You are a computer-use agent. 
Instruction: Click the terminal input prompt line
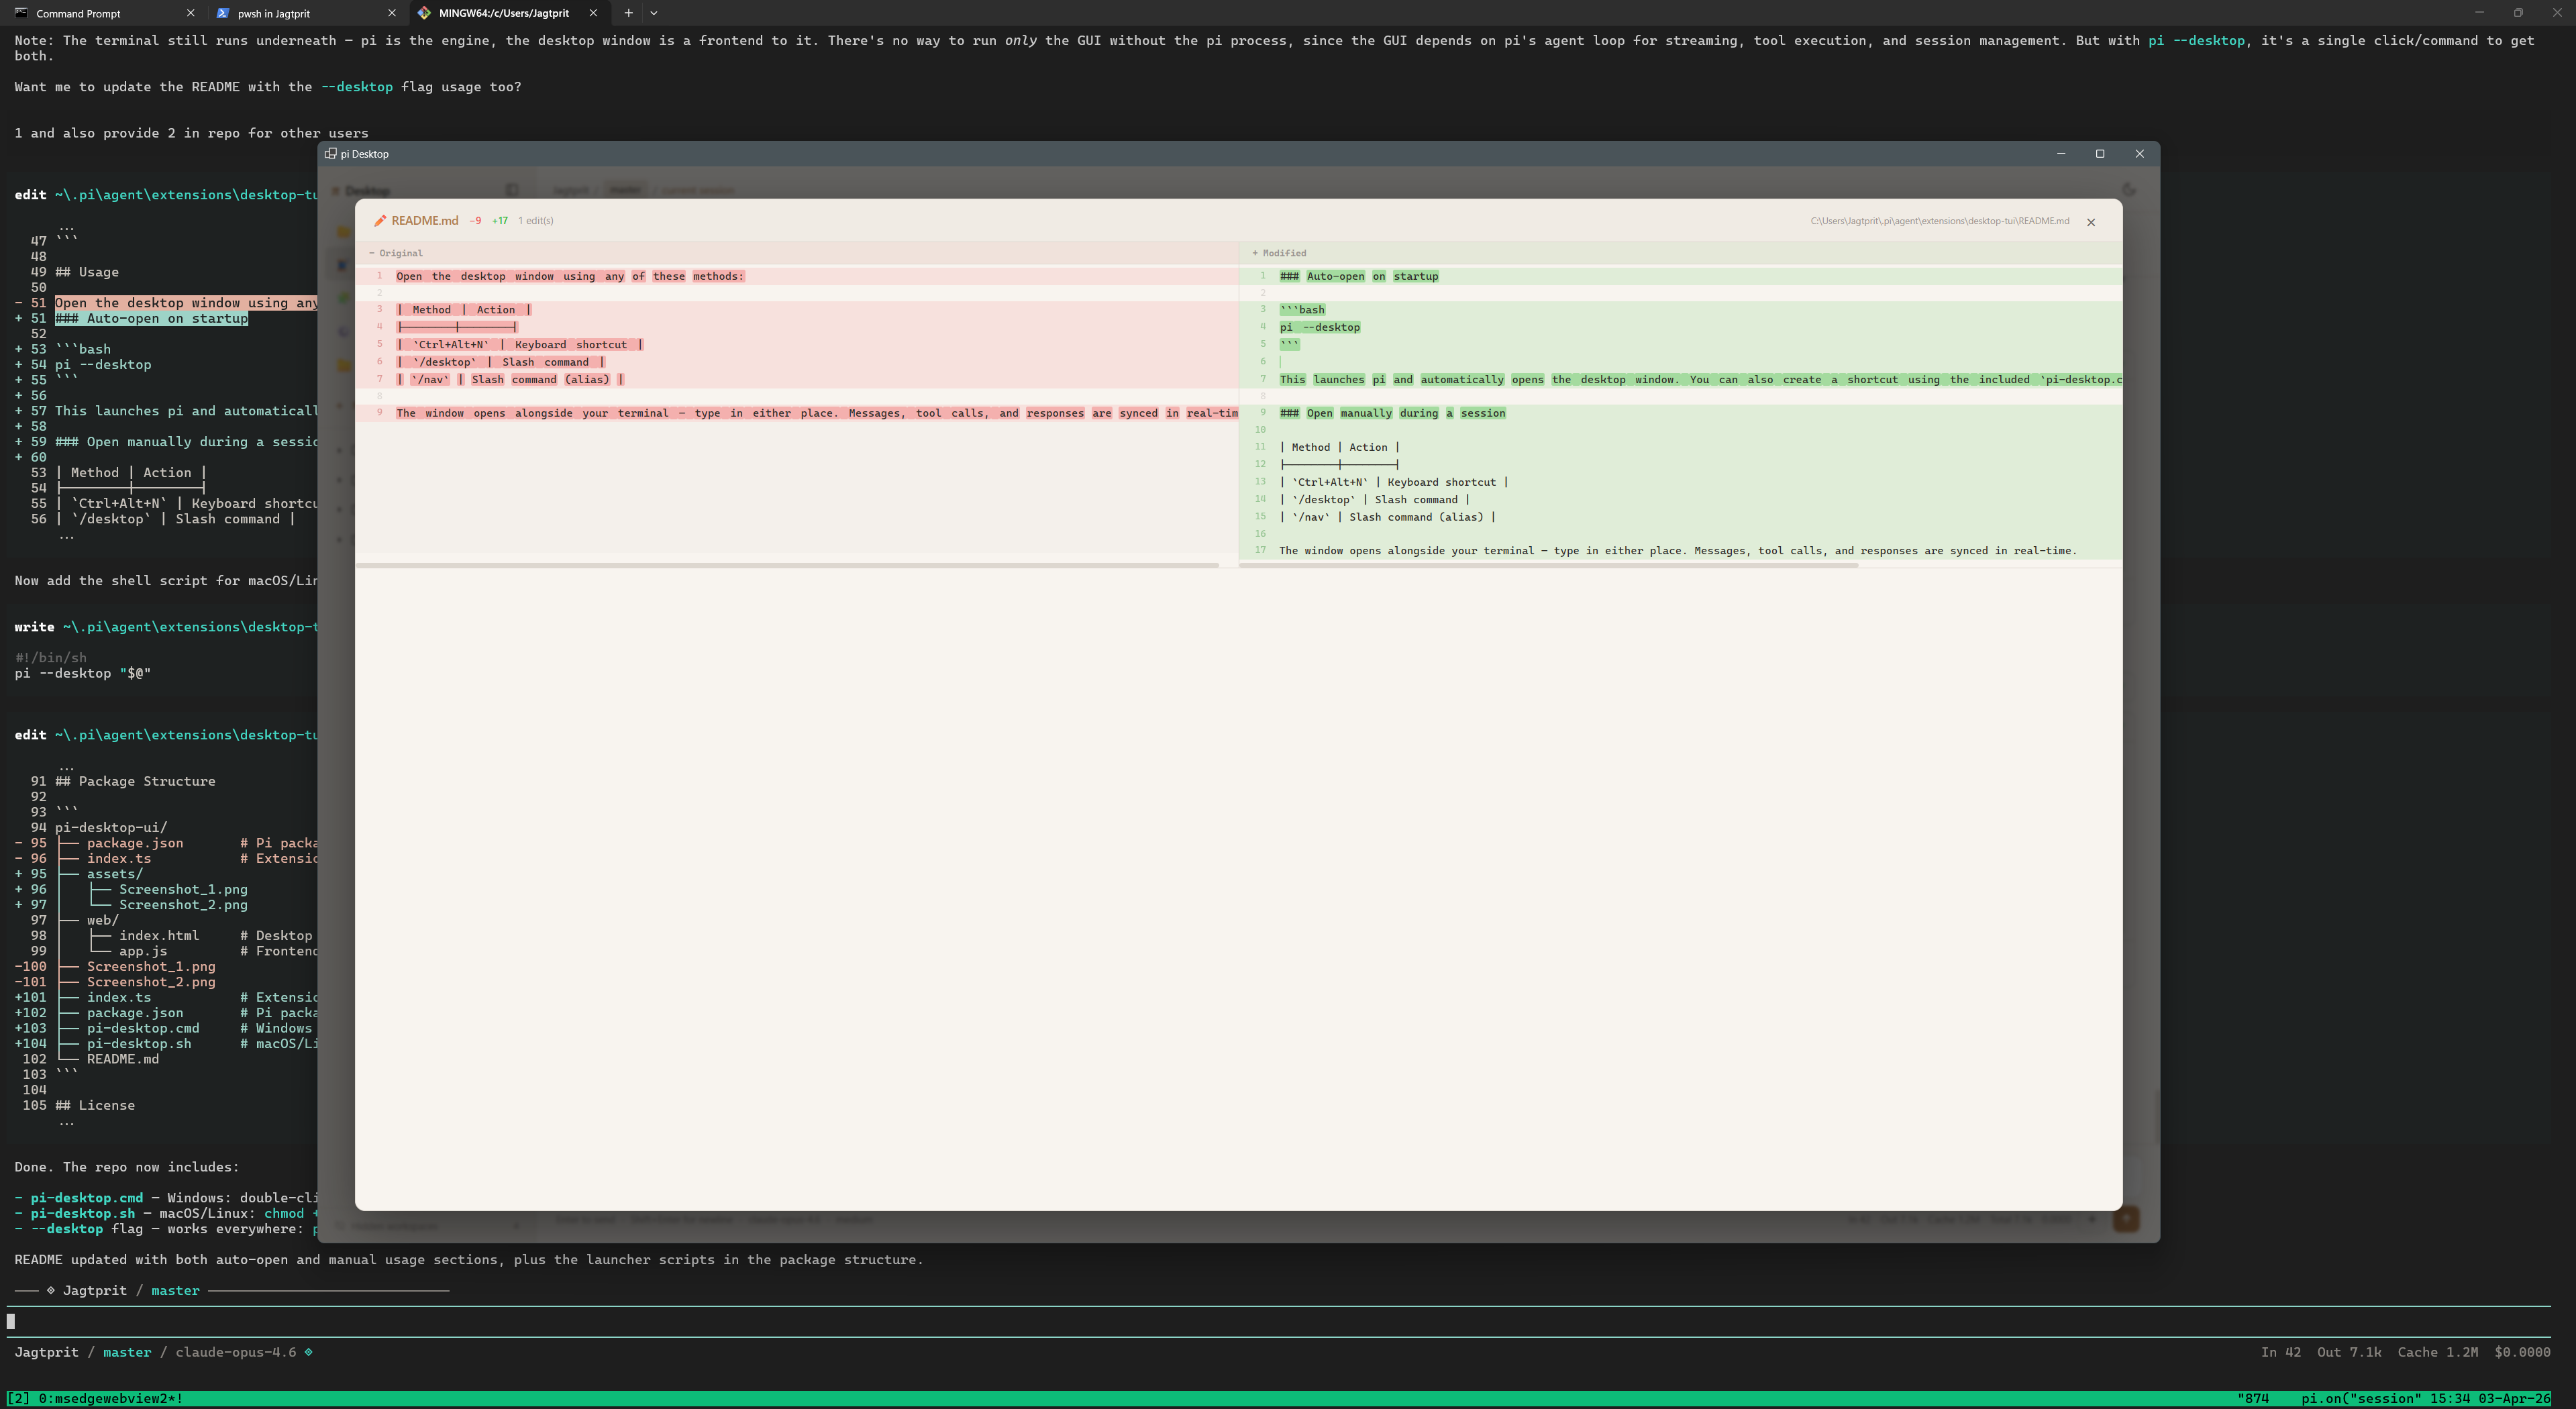pyautogui.click(x=1278, y=1321)
